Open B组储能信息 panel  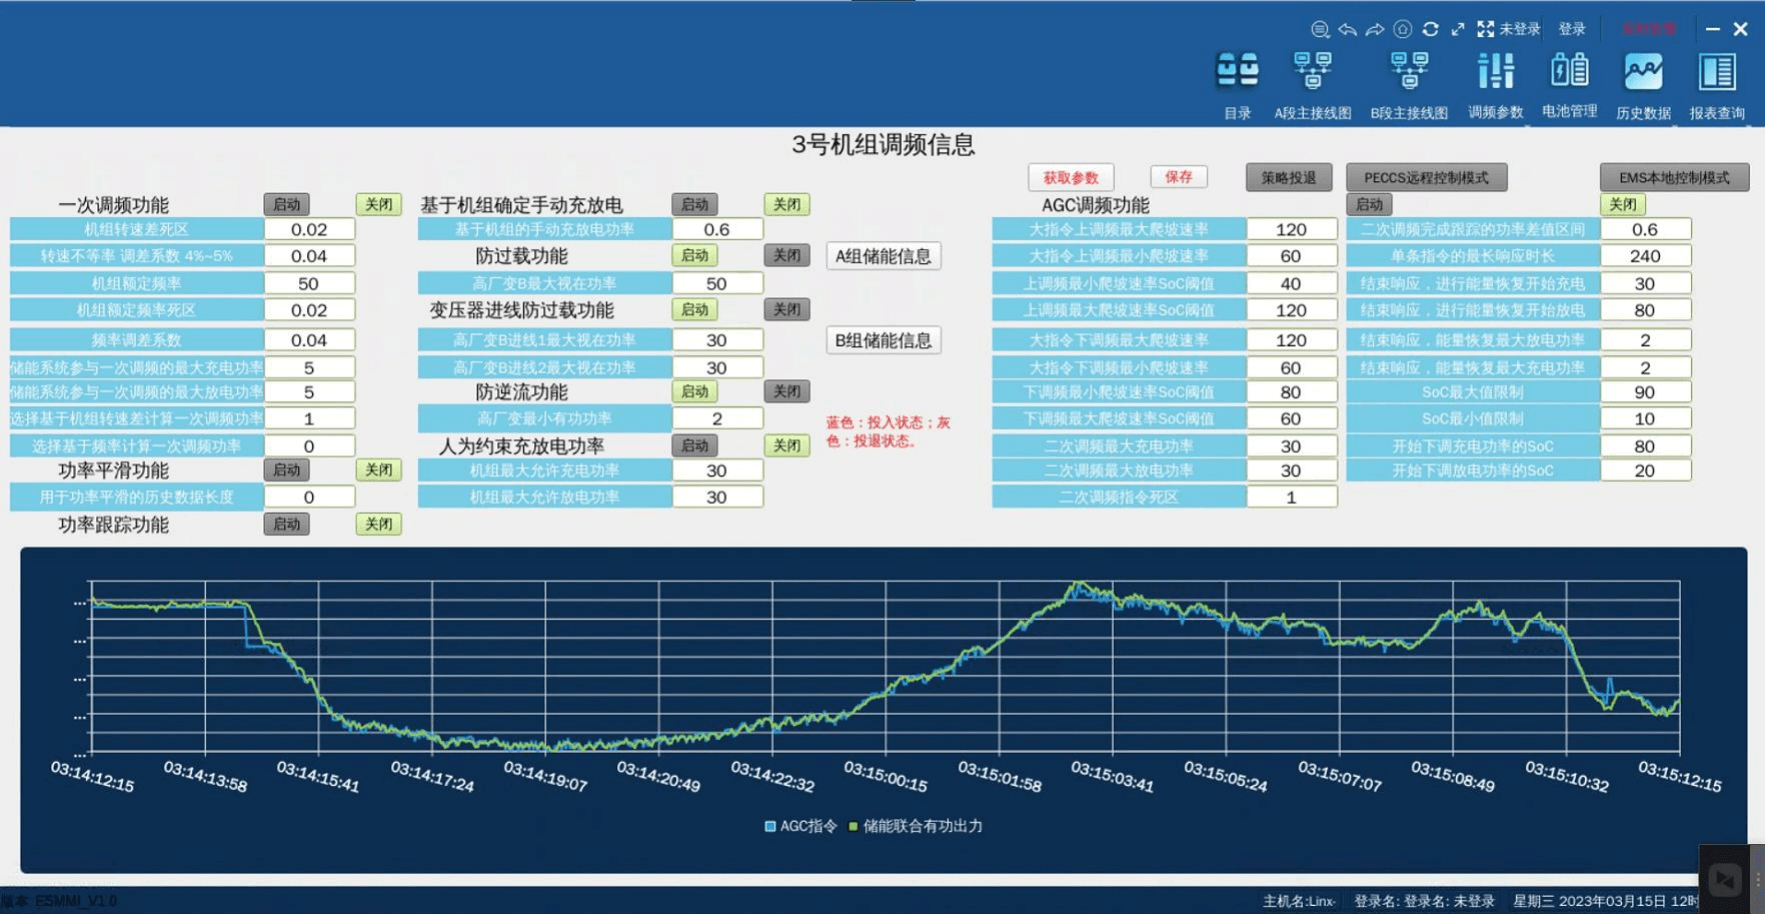coord(883,340)
